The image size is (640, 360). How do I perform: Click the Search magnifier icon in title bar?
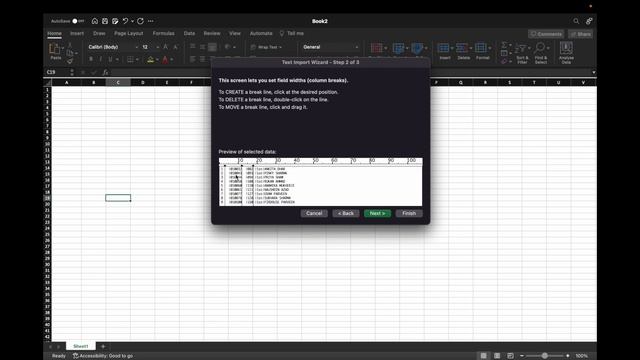coord(576,21)
